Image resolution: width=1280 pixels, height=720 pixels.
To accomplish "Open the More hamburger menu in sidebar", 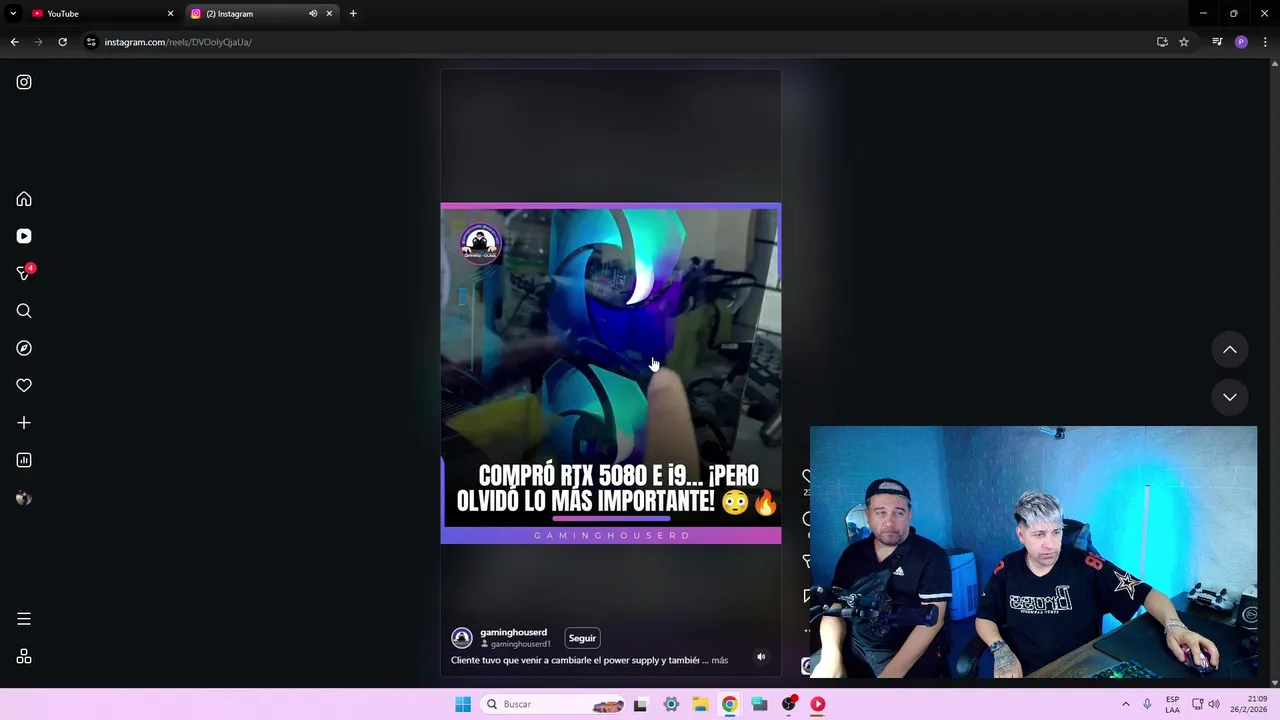I will pos(24,619).
